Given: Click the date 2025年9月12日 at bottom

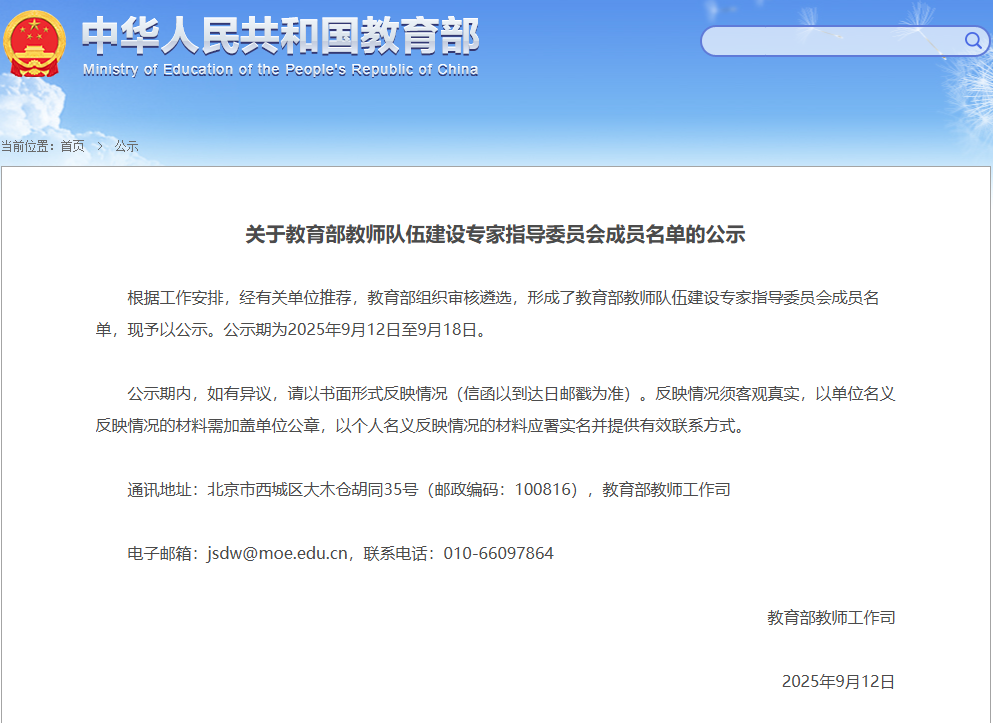Looking at the screenshot, I should click(x=838, y=681).
